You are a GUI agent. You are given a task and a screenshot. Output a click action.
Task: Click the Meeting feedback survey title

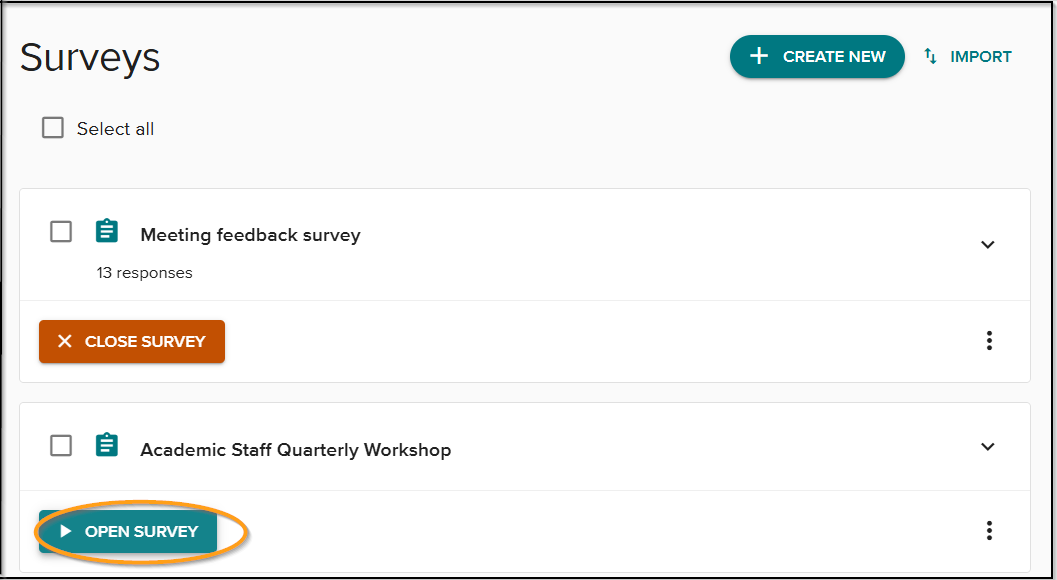(x=249, y=234)
